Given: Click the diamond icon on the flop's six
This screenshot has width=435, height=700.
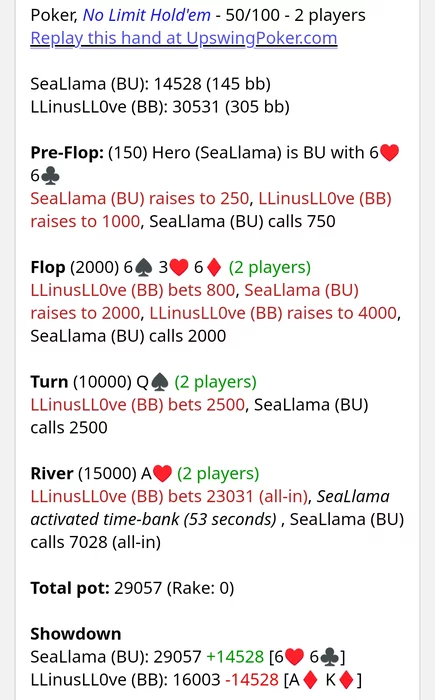Looking at the screenshot, I should [x=214, y=267].
